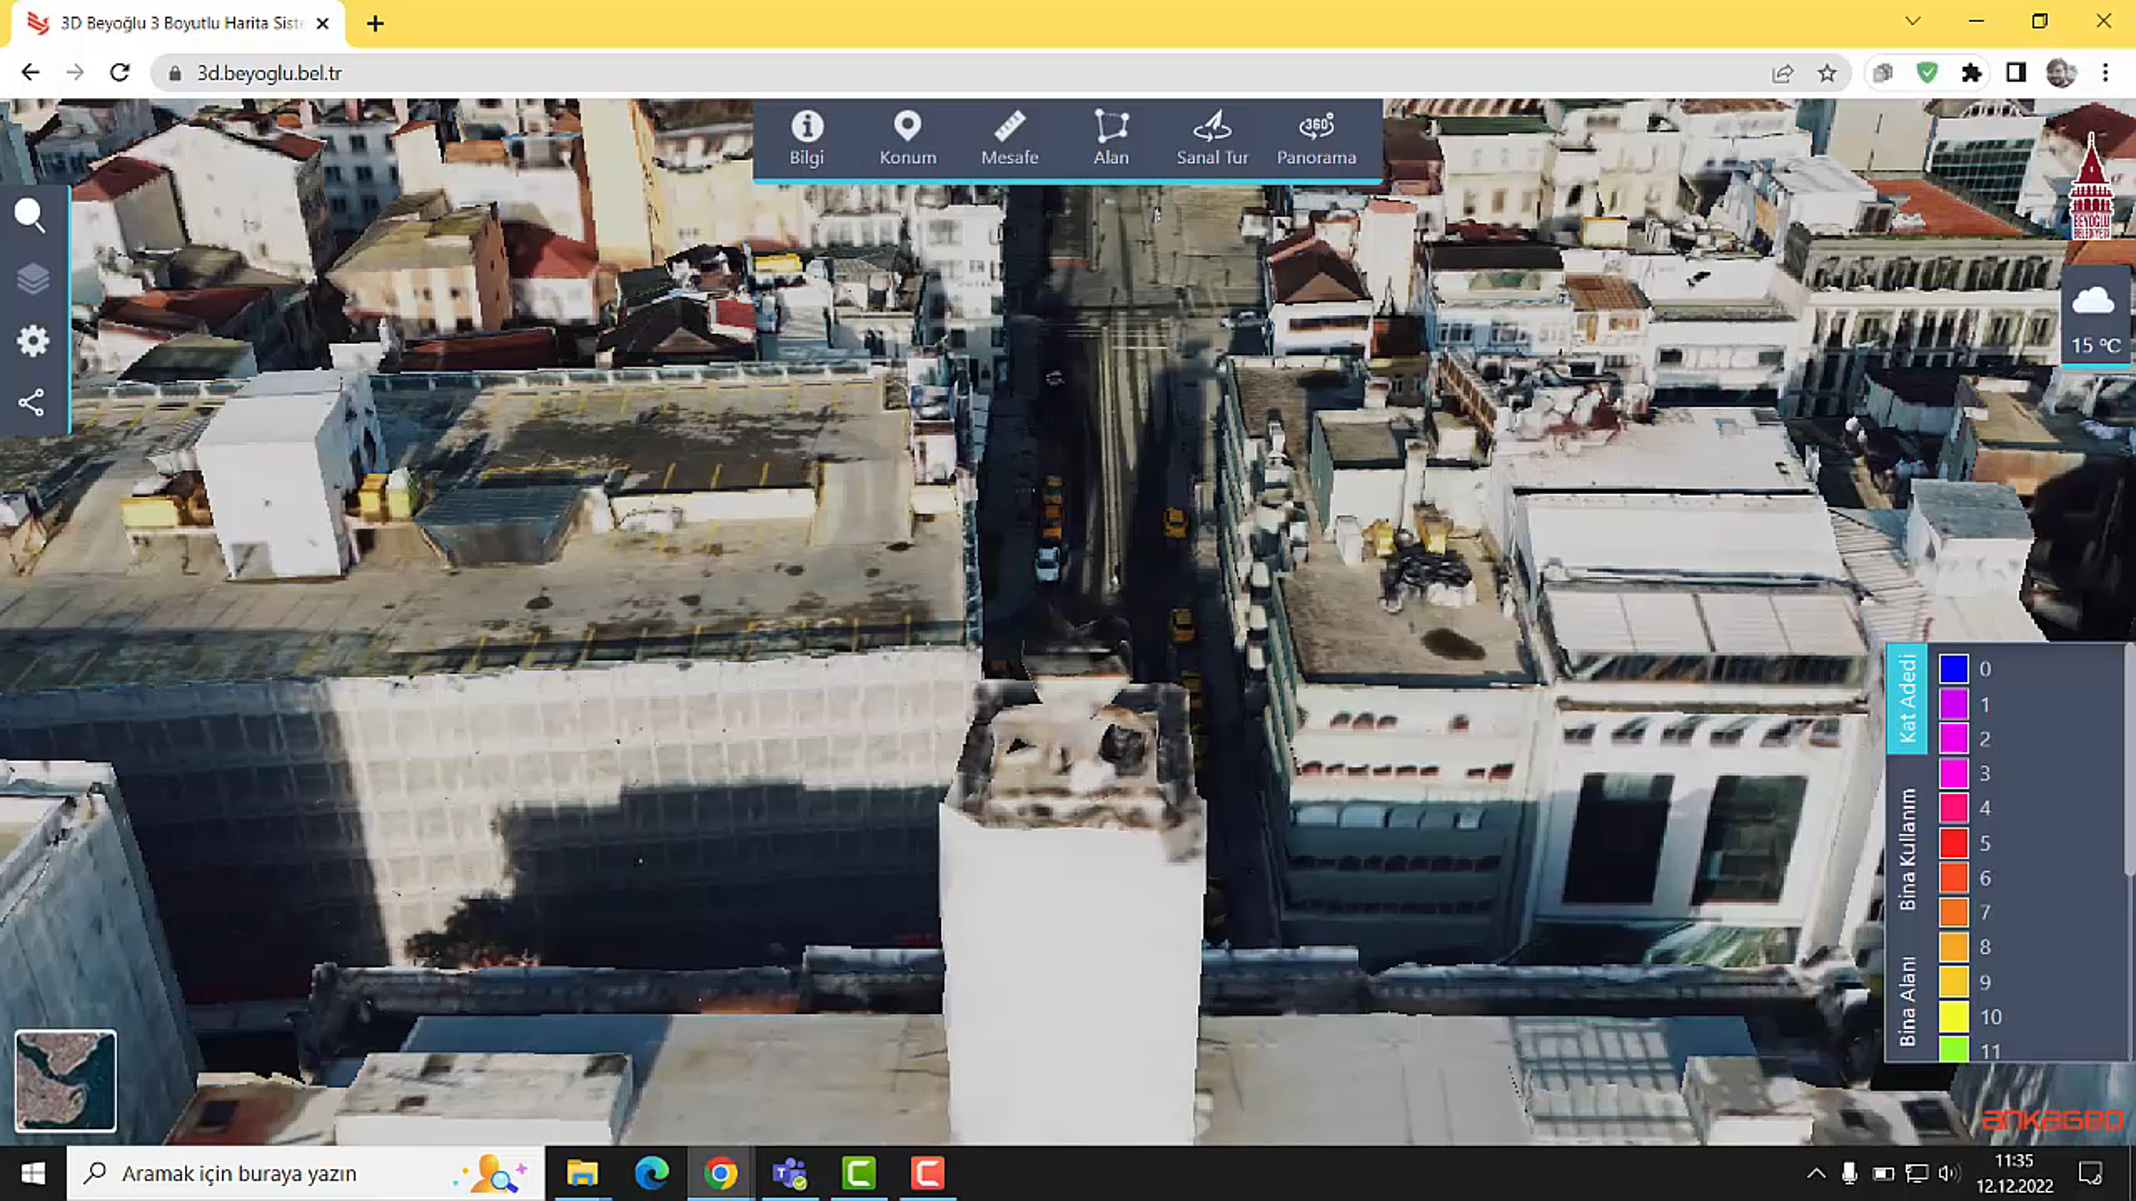Launch Microsoft Edge from the taskbar

click(651, 1173)
